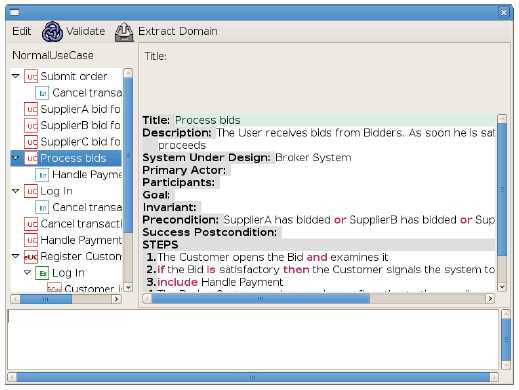Collapse the top-level Log In node
The width and height of the screenshot is (519, 390).
point(16,191)
